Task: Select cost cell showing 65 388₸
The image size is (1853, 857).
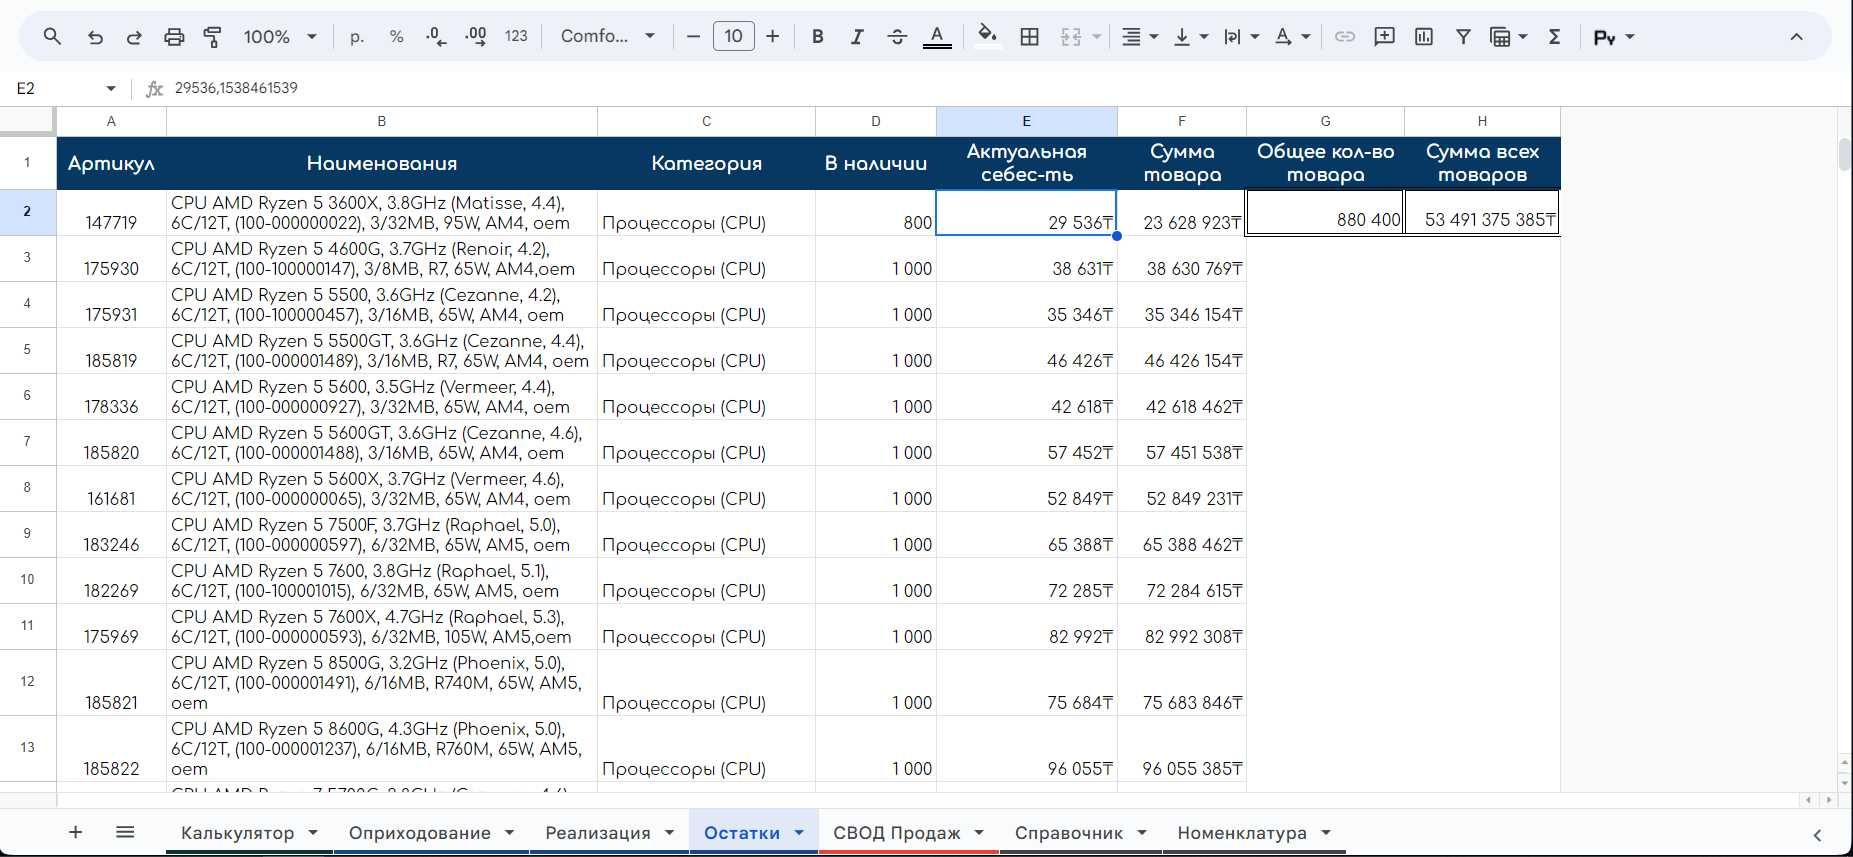Action: 1026,535
